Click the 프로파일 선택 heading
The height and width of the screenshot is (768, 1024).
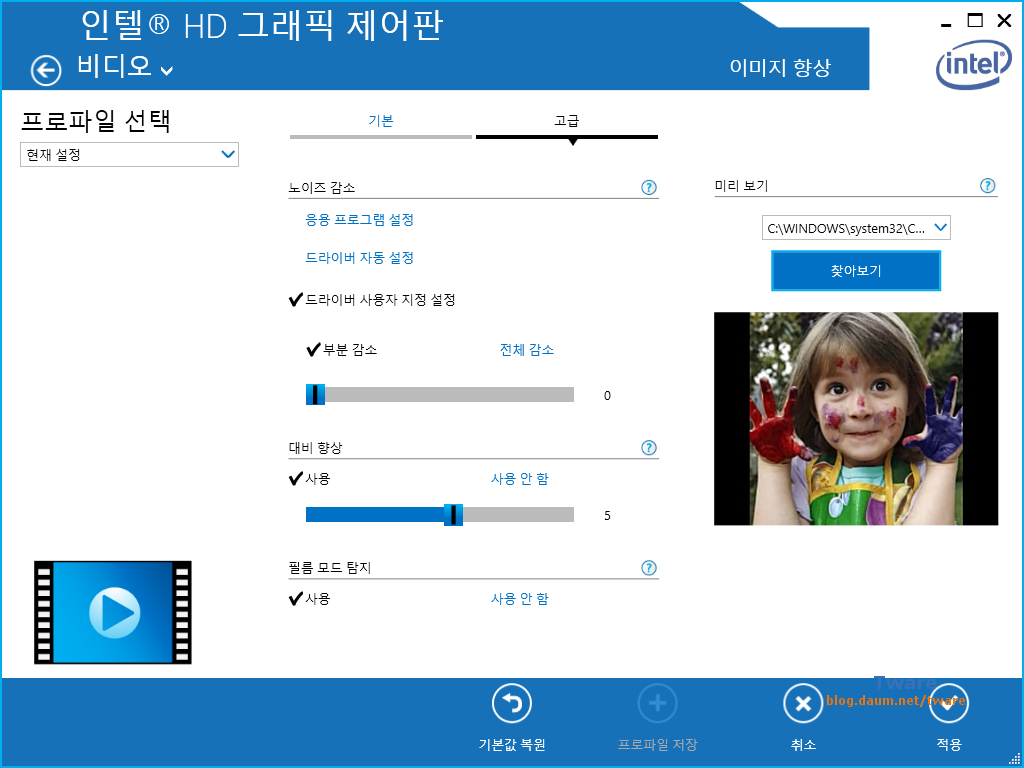click(x=97, y=121)
